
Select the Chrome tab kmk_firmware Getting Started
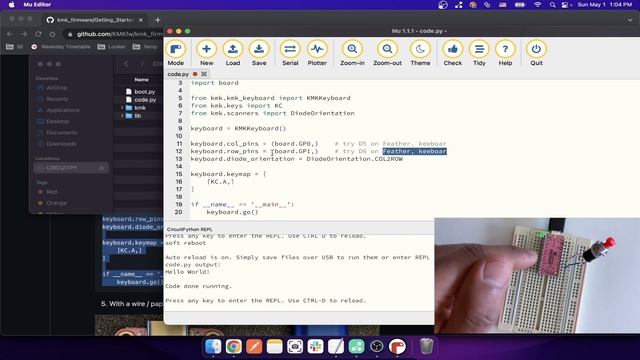[95, 20]
